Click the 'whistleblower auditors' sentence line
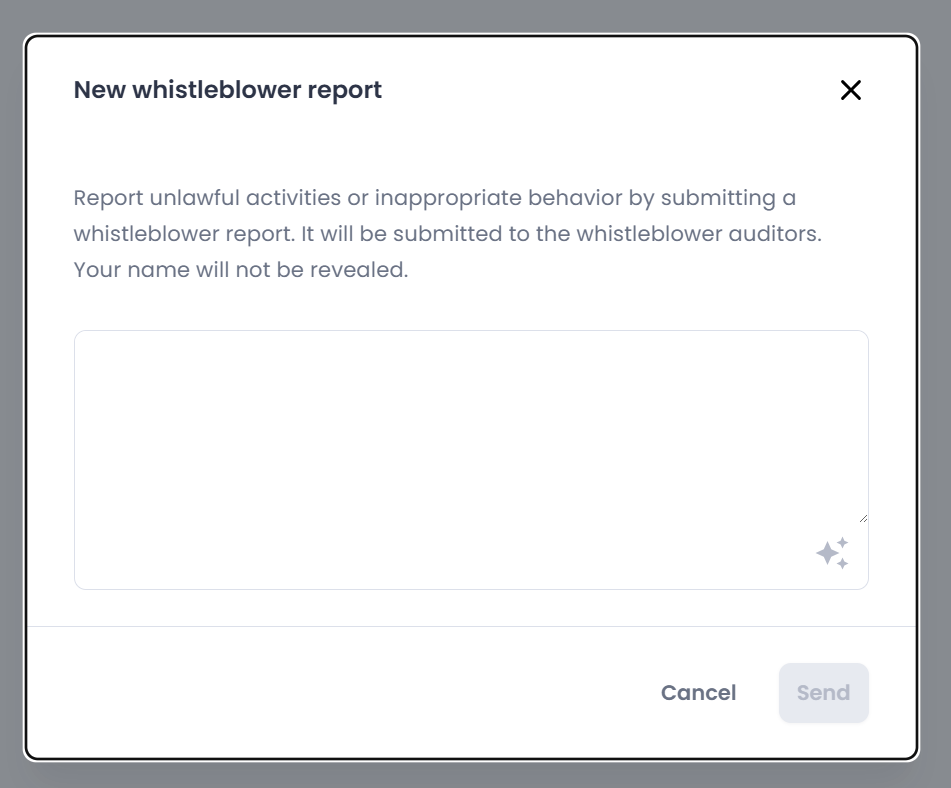This screenshot has width=951, height=788. point(447,234)
